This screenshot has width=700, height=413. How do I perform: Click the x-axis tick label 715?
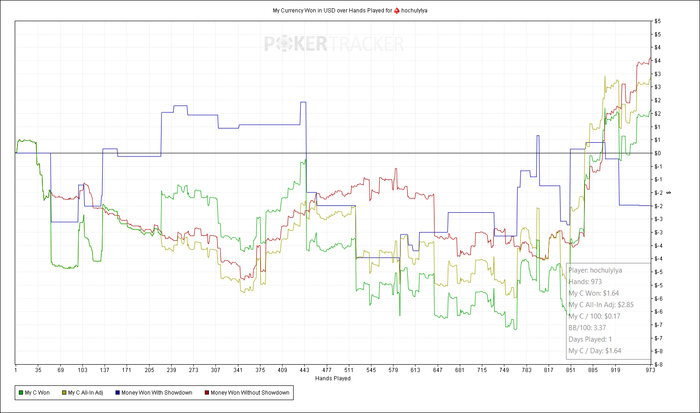click(482, 370)
